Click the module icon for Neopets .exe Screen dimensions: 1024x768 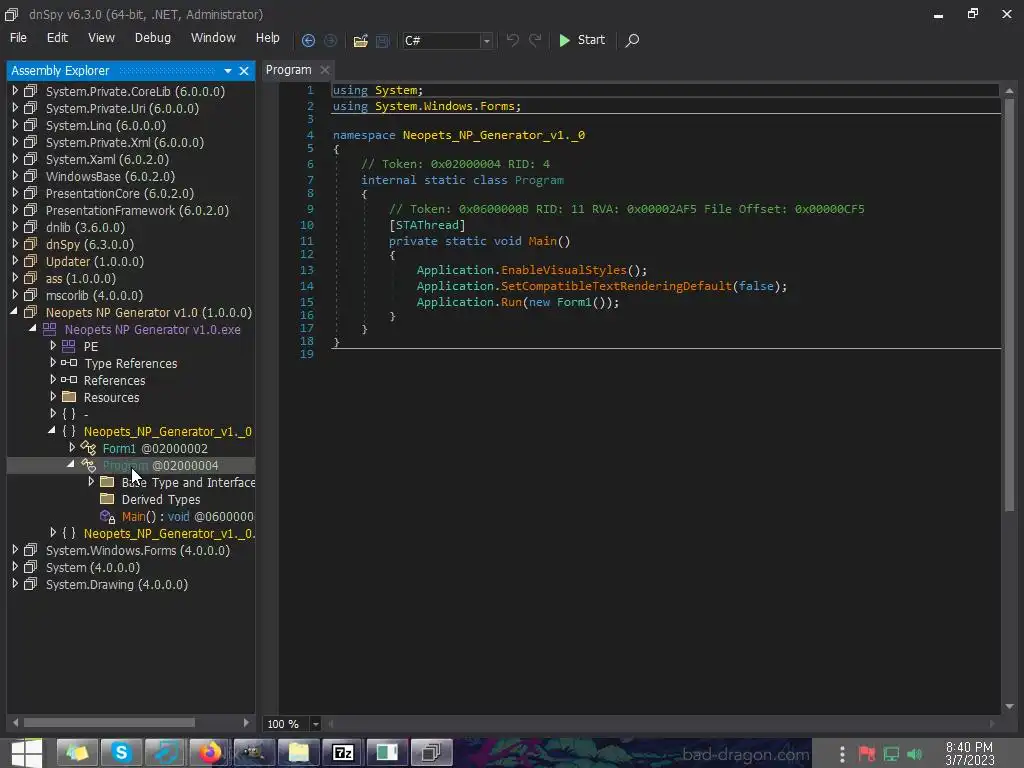tap(50, 329)
